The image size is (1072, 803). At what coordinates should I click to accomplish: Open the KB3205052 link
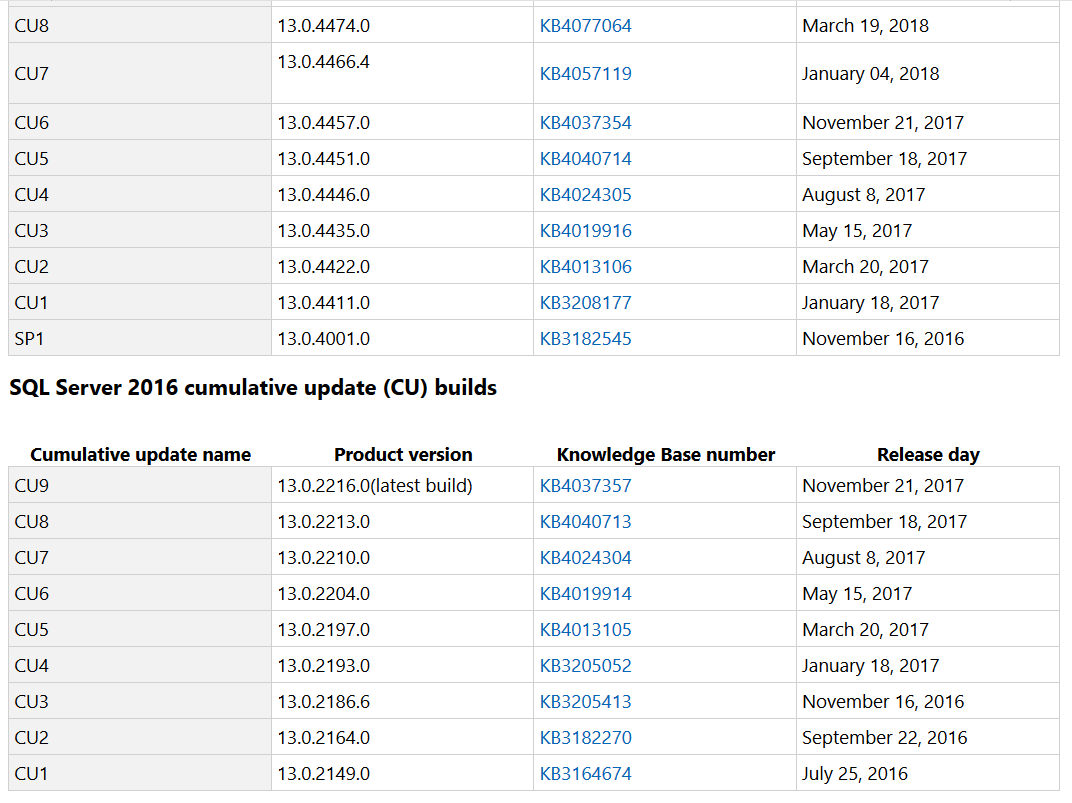point(586,666)
